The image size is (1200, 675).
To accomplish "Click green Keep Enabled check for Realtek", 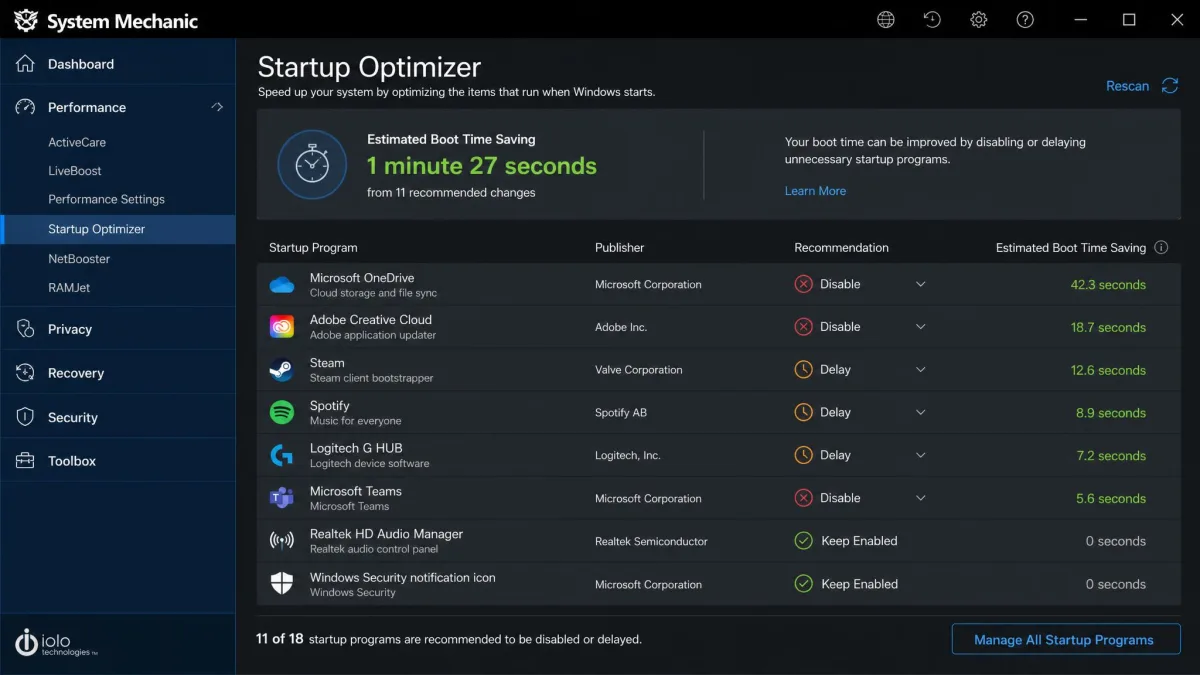I will tap(803, 541).
